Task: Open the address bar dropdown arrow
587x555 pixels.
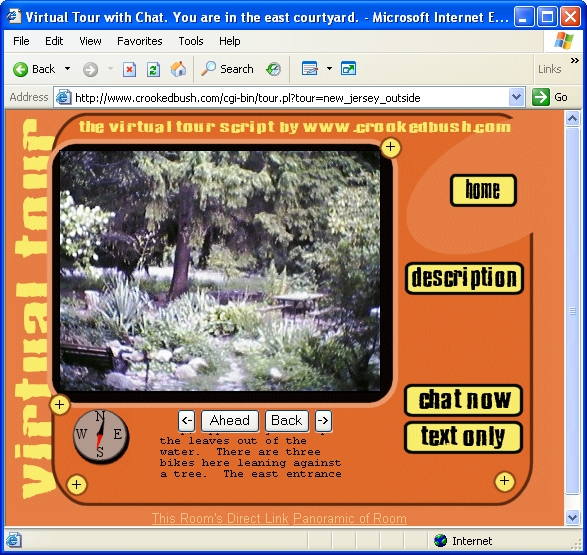Action: click(x=516, y=97)
